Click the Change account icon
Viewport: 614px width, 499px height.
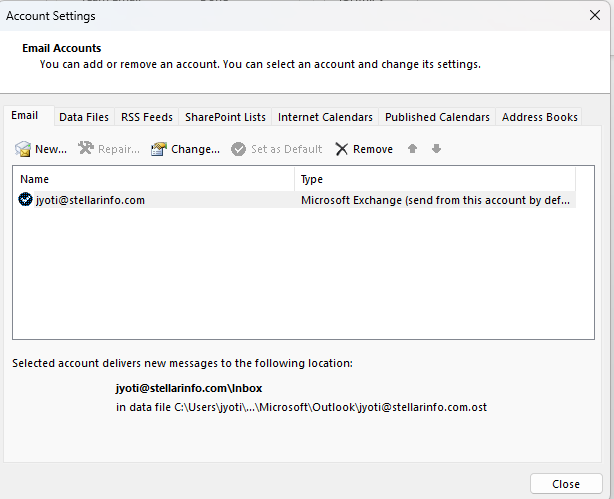(159, 149)
